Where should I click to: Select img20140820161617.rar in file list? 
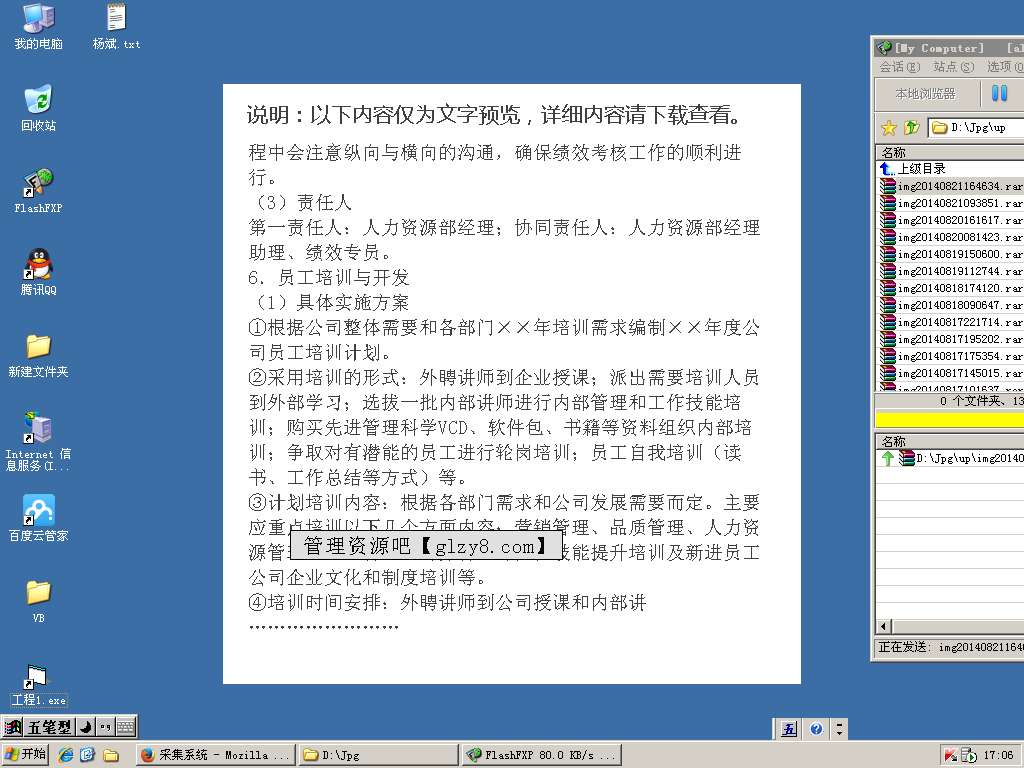pos(951,220)
